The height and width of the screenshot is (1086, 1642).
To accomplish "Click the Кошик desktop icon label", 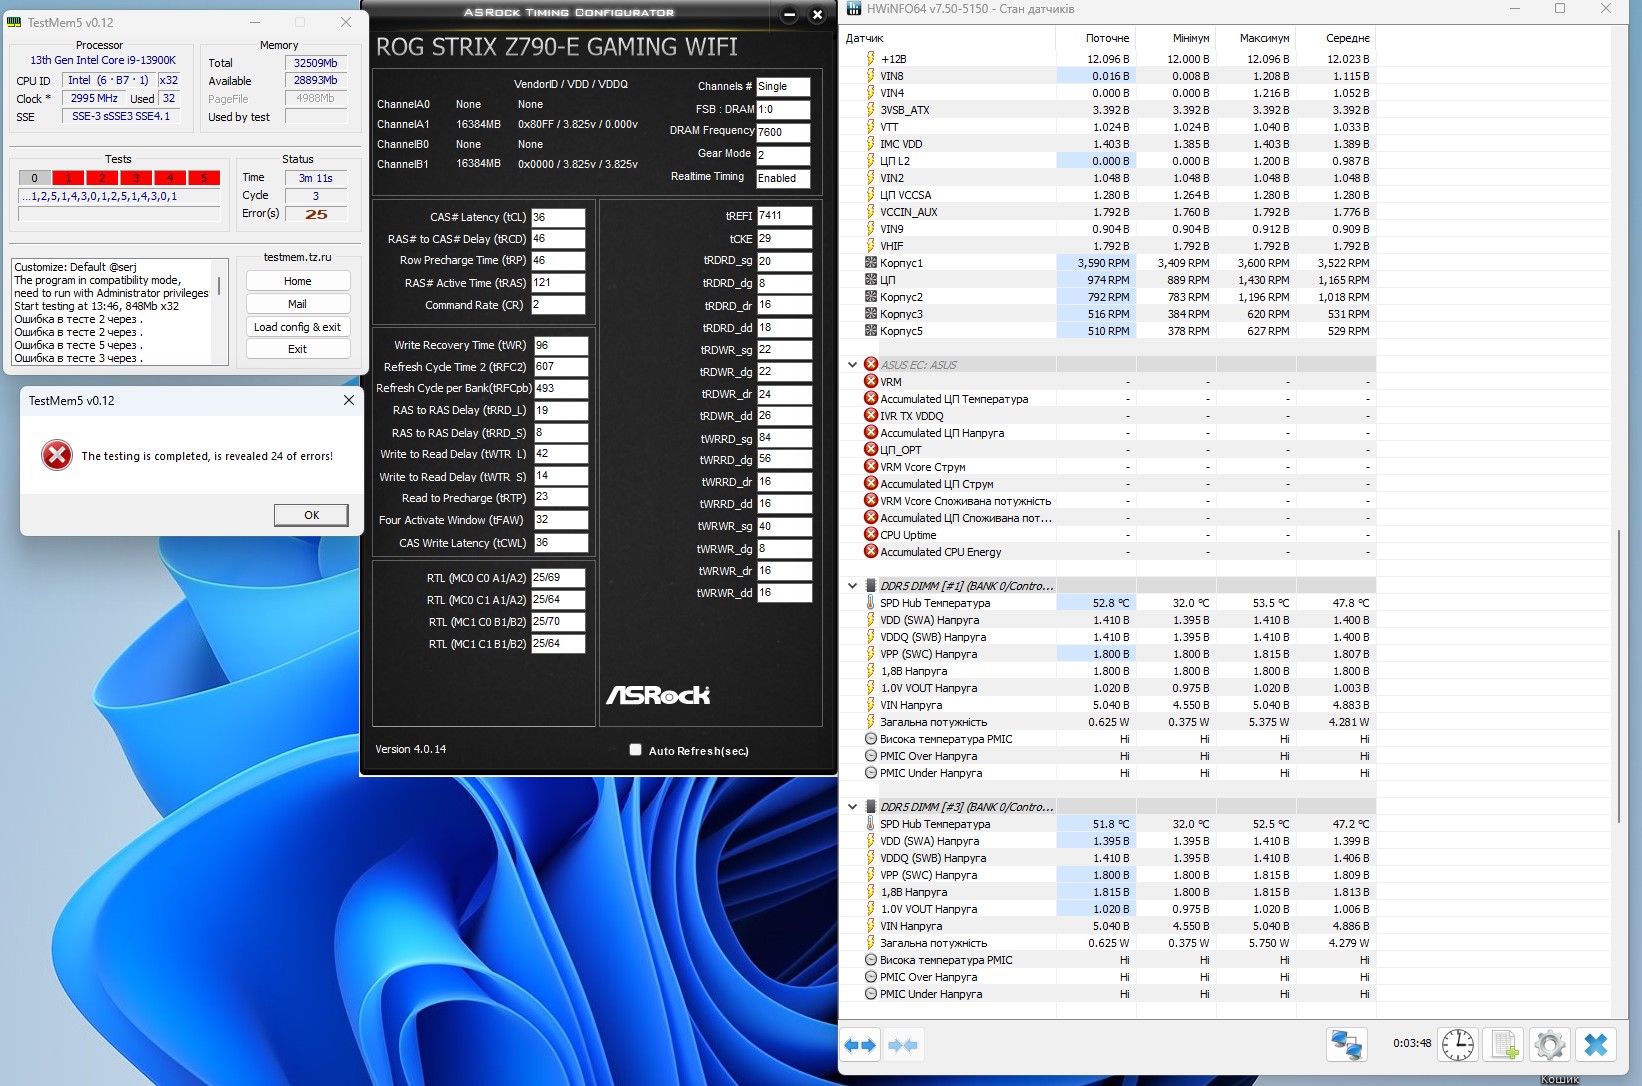I will [x=1560, y=1080].
